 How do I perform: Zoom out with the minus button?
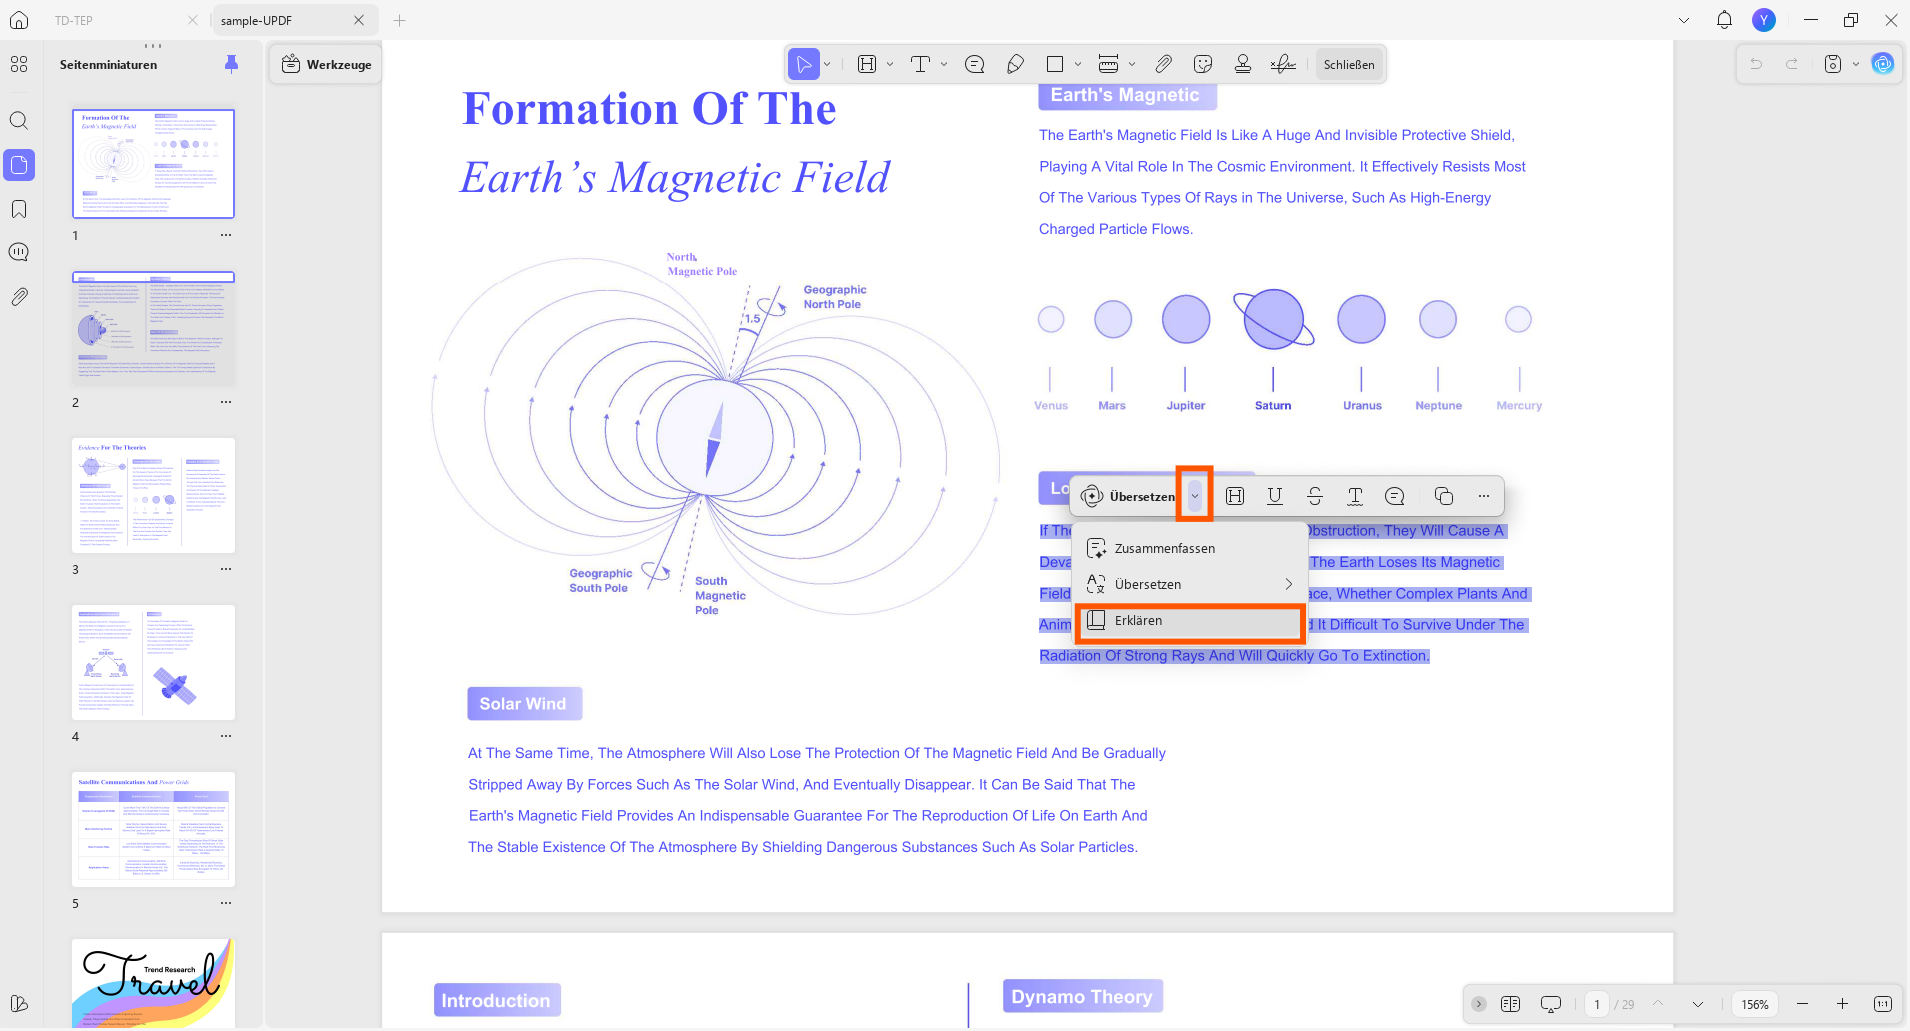1802,1004
